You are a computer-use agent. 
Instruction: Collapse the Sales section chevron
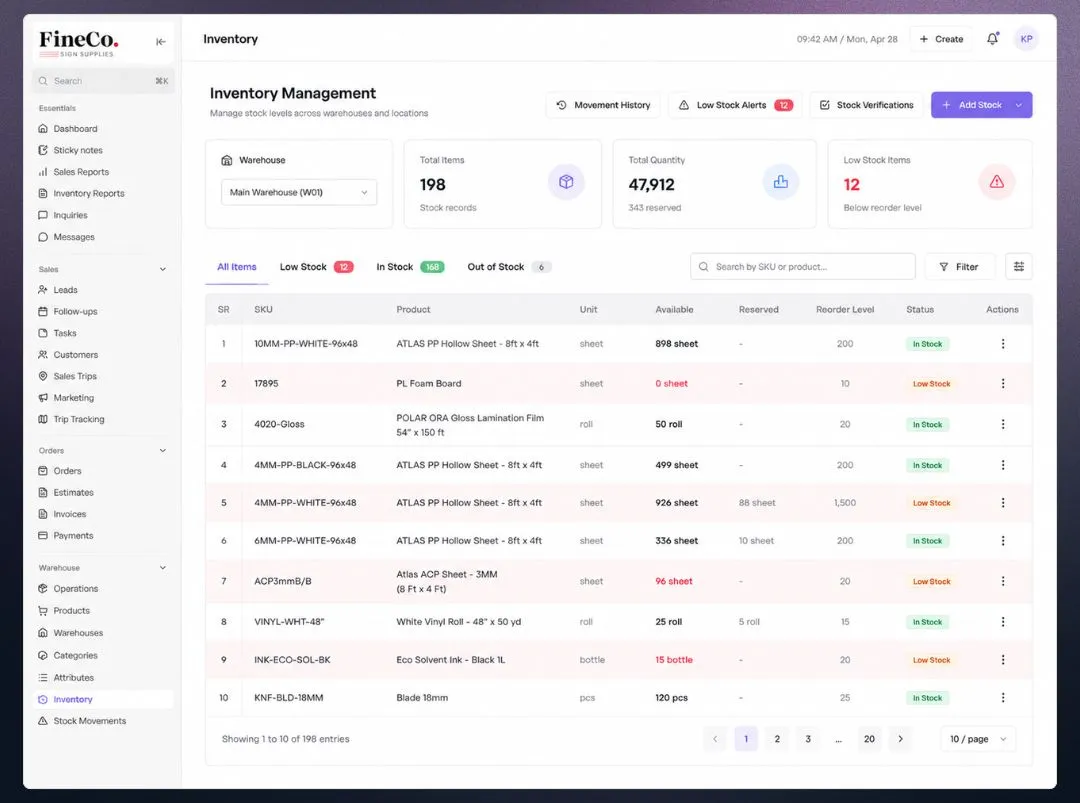point(163,269)
